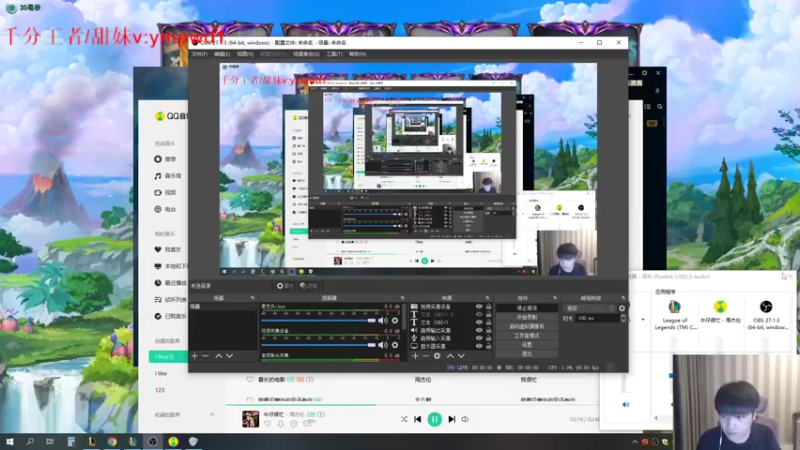Undock the Scene Transitions panel with its header icon
The image size is (800, 450).
(623, 297)
